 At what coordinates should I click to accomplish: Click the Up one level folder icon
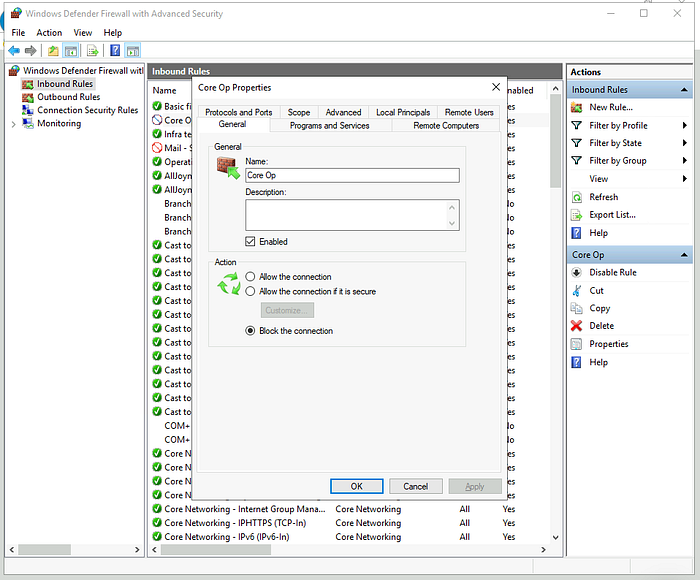coord(53,51)
